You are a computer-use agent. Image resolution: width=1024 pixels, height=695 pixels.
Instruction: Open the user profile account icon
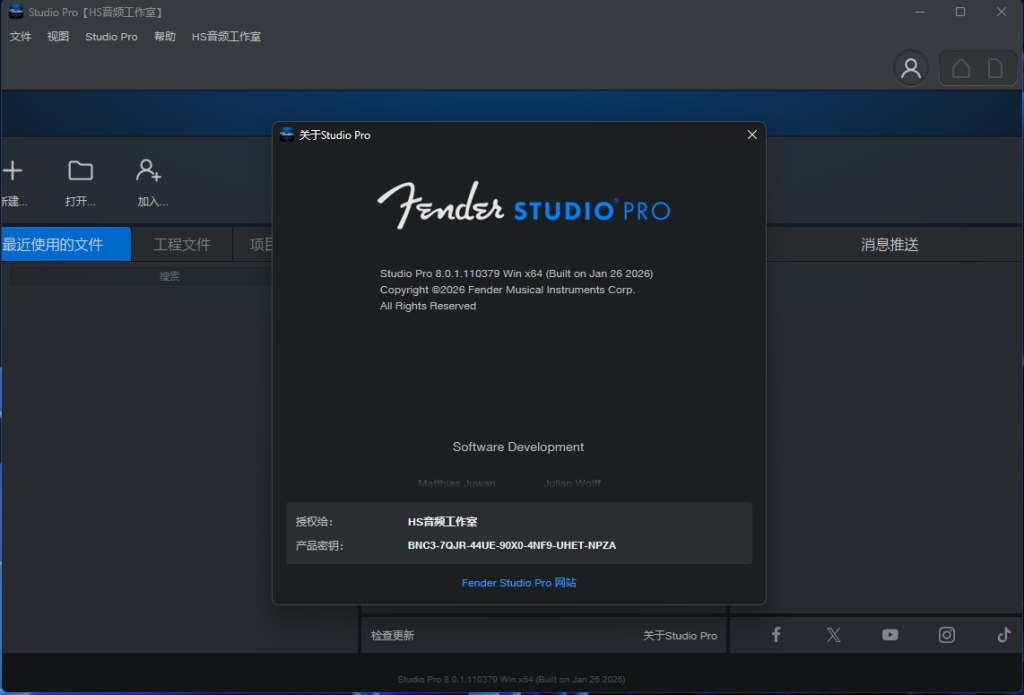coord(910,67)
